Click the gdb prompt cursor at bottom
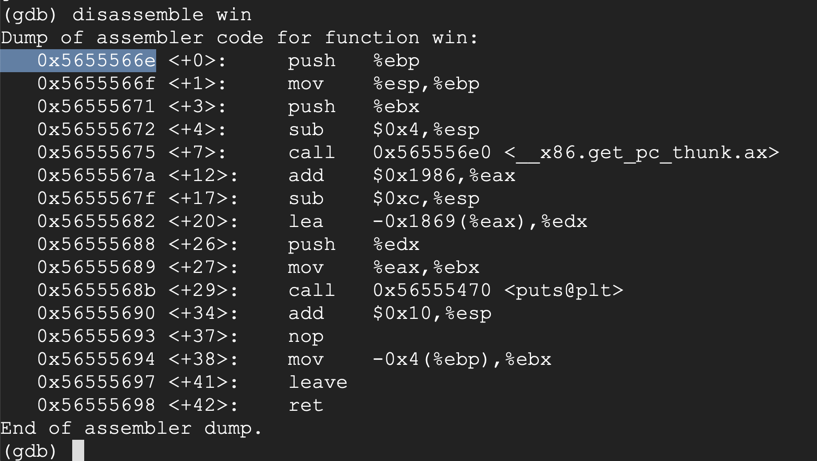Image resolution: width=817 pixels, height=461 pixels. 78,451
